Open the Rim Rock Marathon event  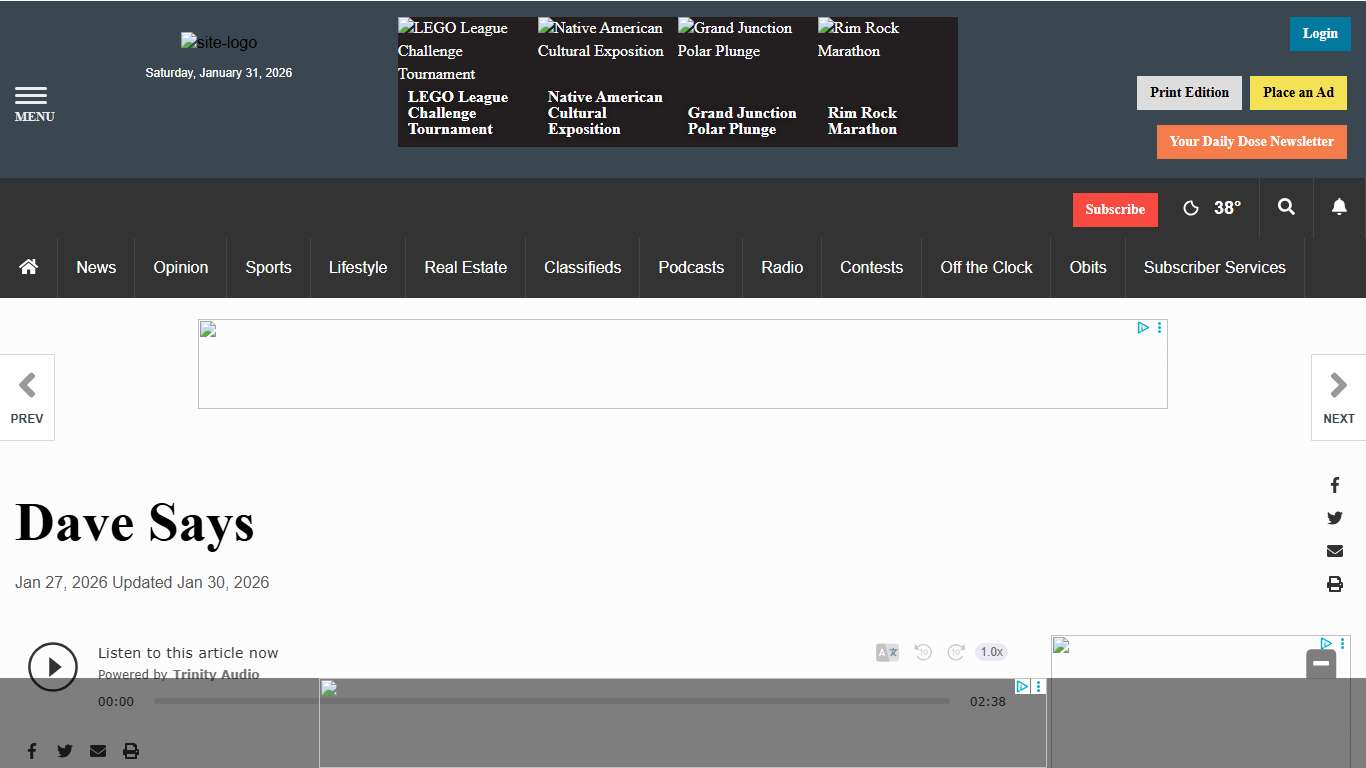point(862,121)
